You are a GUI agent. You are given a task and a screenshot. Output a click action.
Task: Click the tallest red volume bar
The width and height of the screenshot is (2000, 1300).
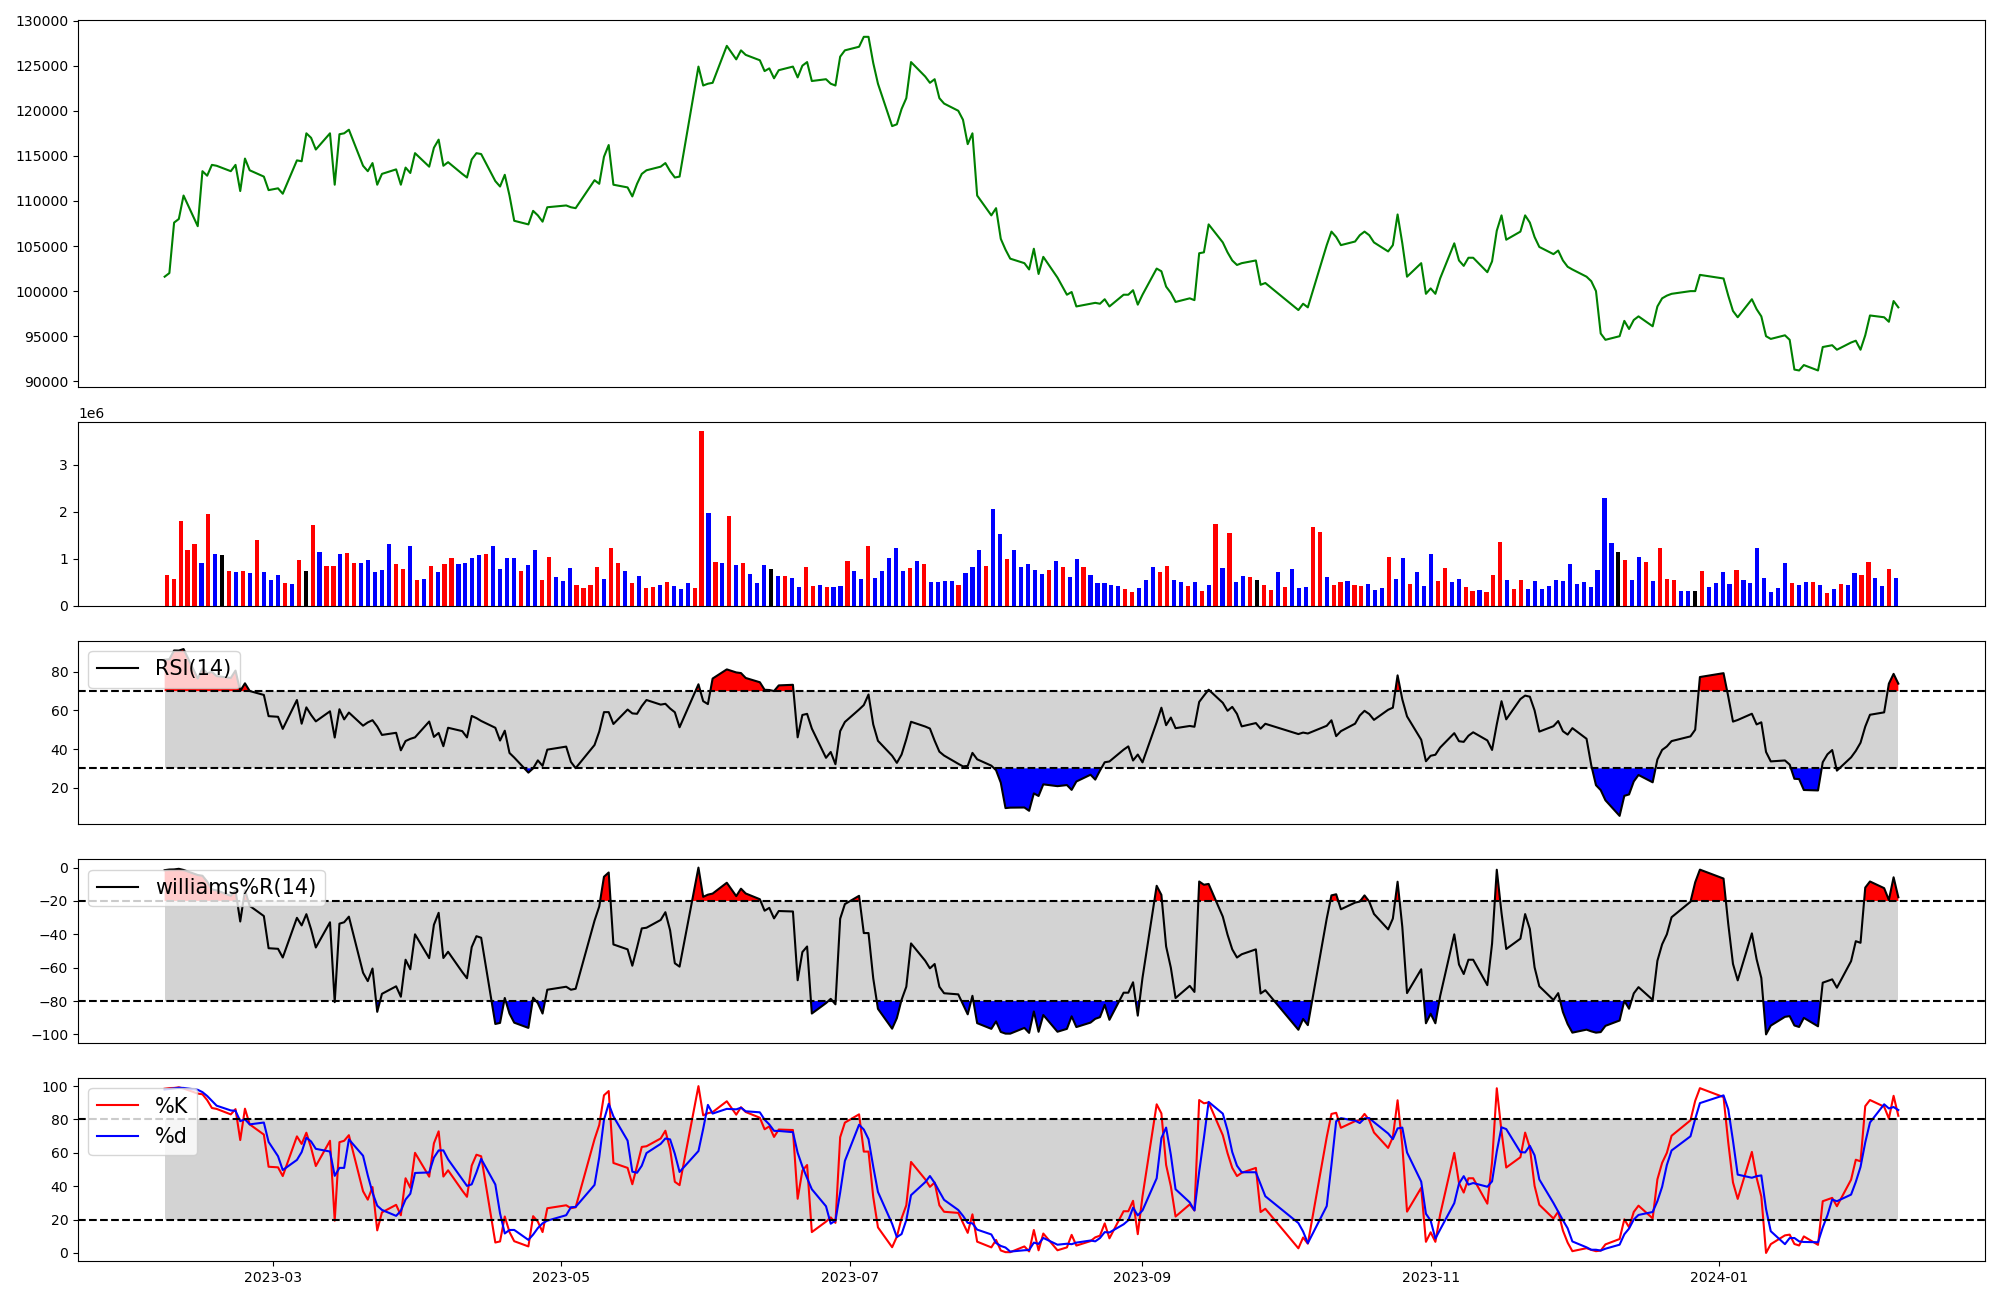click(701, 520)
